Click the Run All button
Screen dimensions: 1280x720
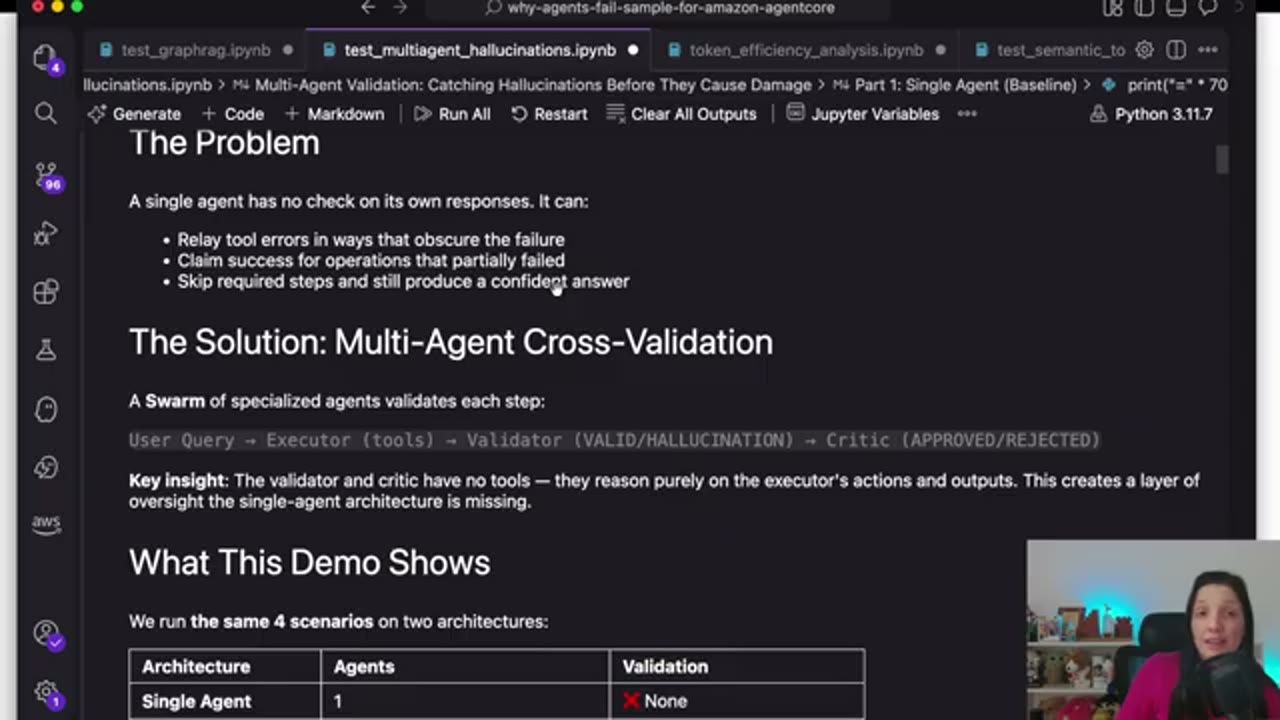[x=452, y=114]
